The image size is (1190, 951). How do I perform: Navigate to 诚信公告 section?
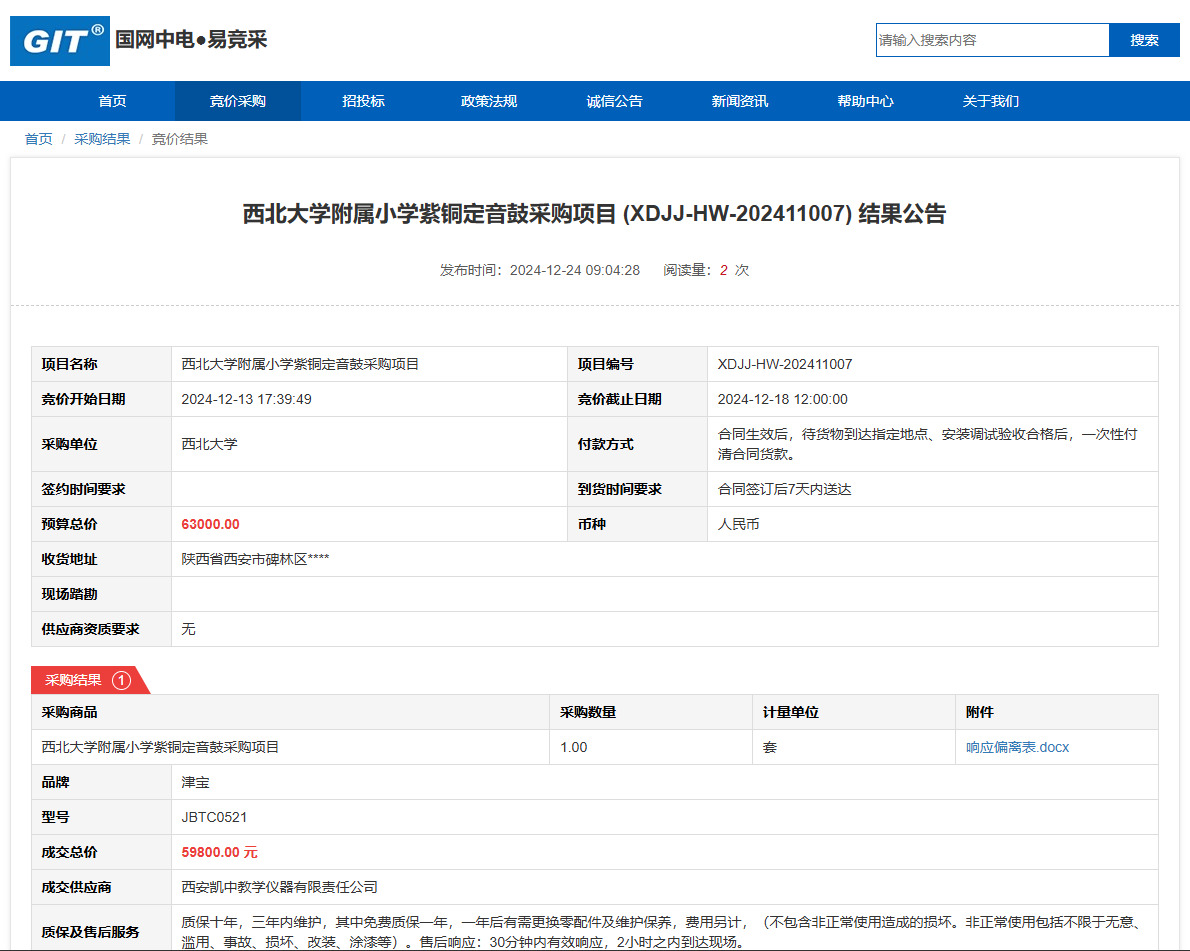614,101
